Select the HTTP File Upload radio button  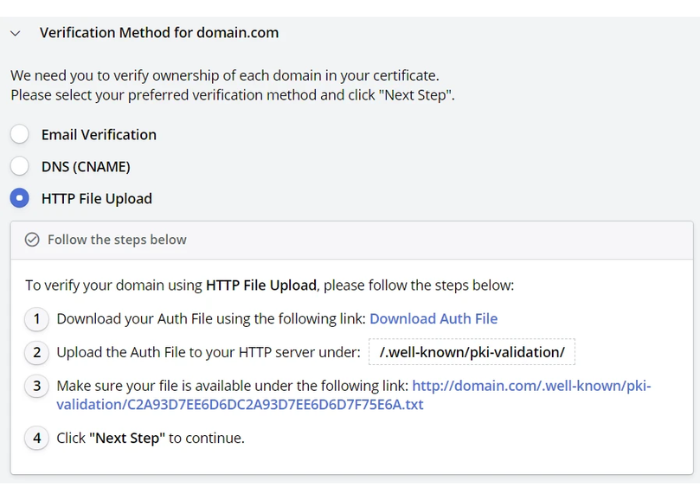click(20, 198)
